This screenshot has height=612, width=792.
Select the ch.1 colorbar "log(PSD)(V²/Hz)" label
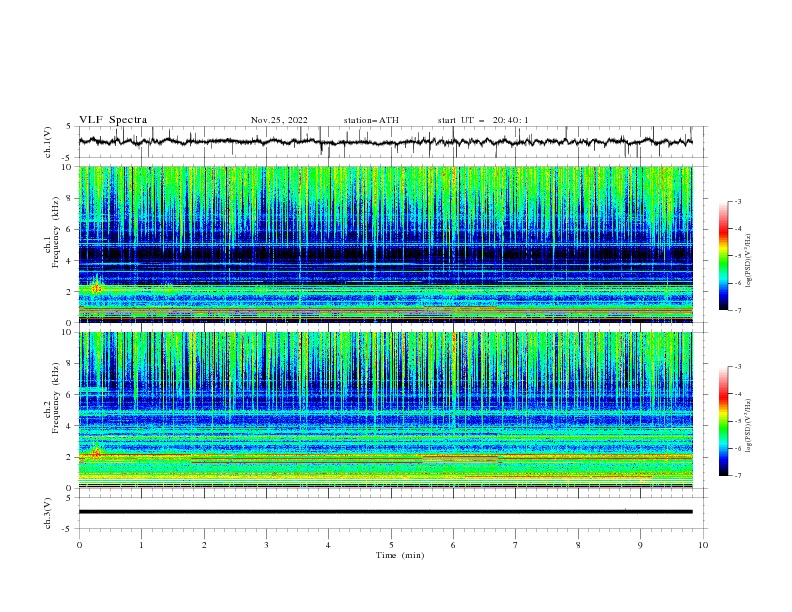748,261
